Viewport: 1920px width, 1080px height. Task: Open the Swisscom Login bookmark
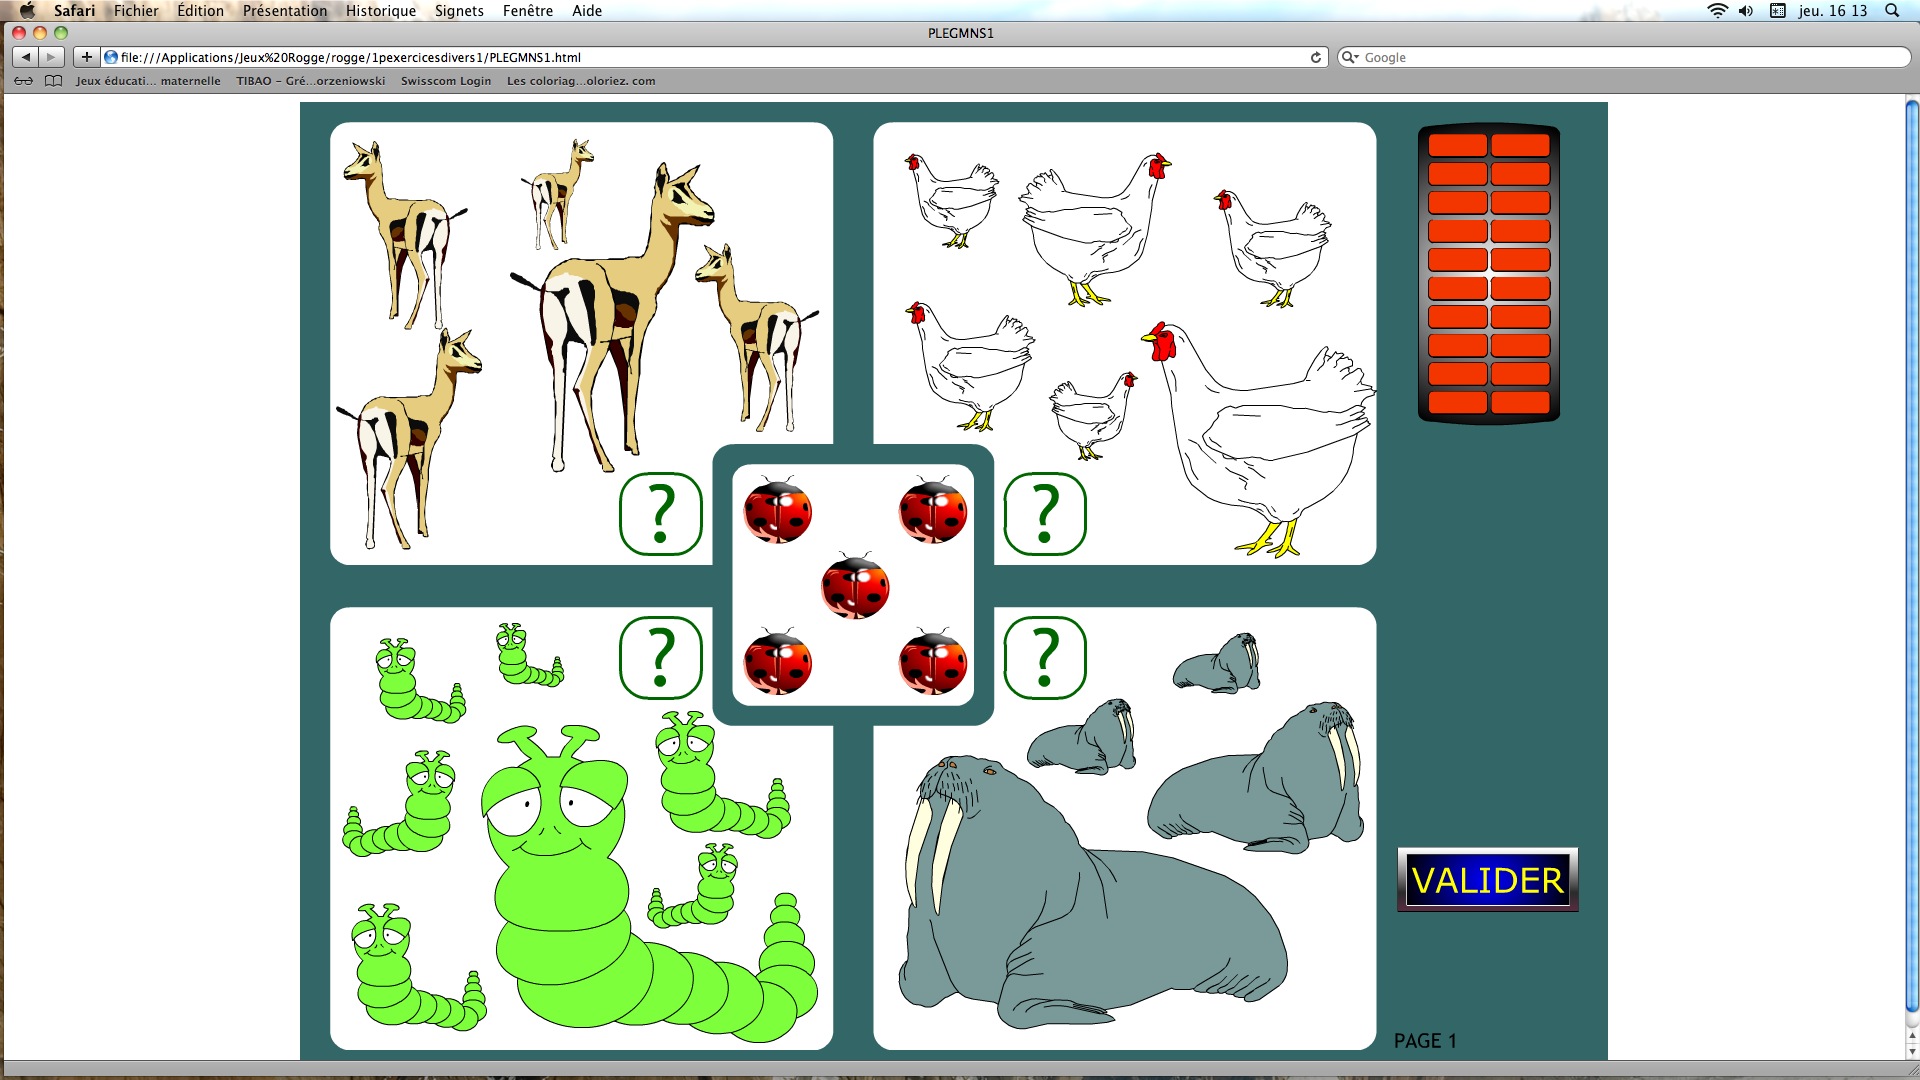point(446,81)
